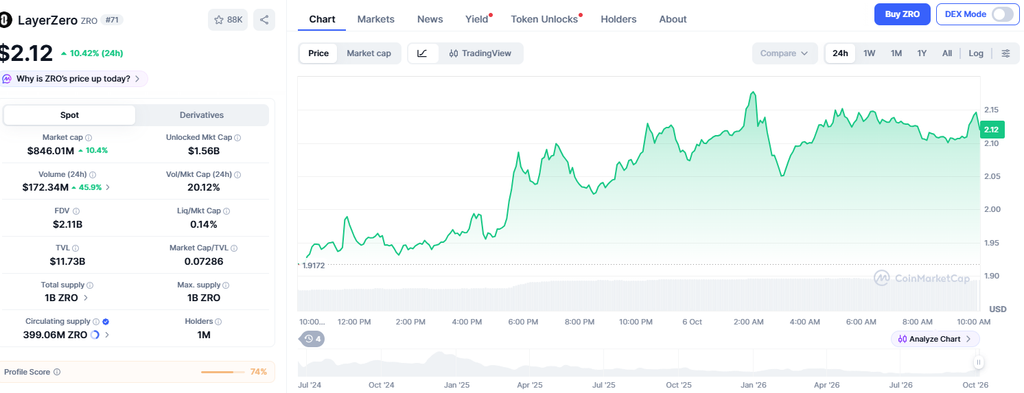This screenshot has width=1024, height=393.
Task: Select the Price chart toggle
Action: (318, 54)
